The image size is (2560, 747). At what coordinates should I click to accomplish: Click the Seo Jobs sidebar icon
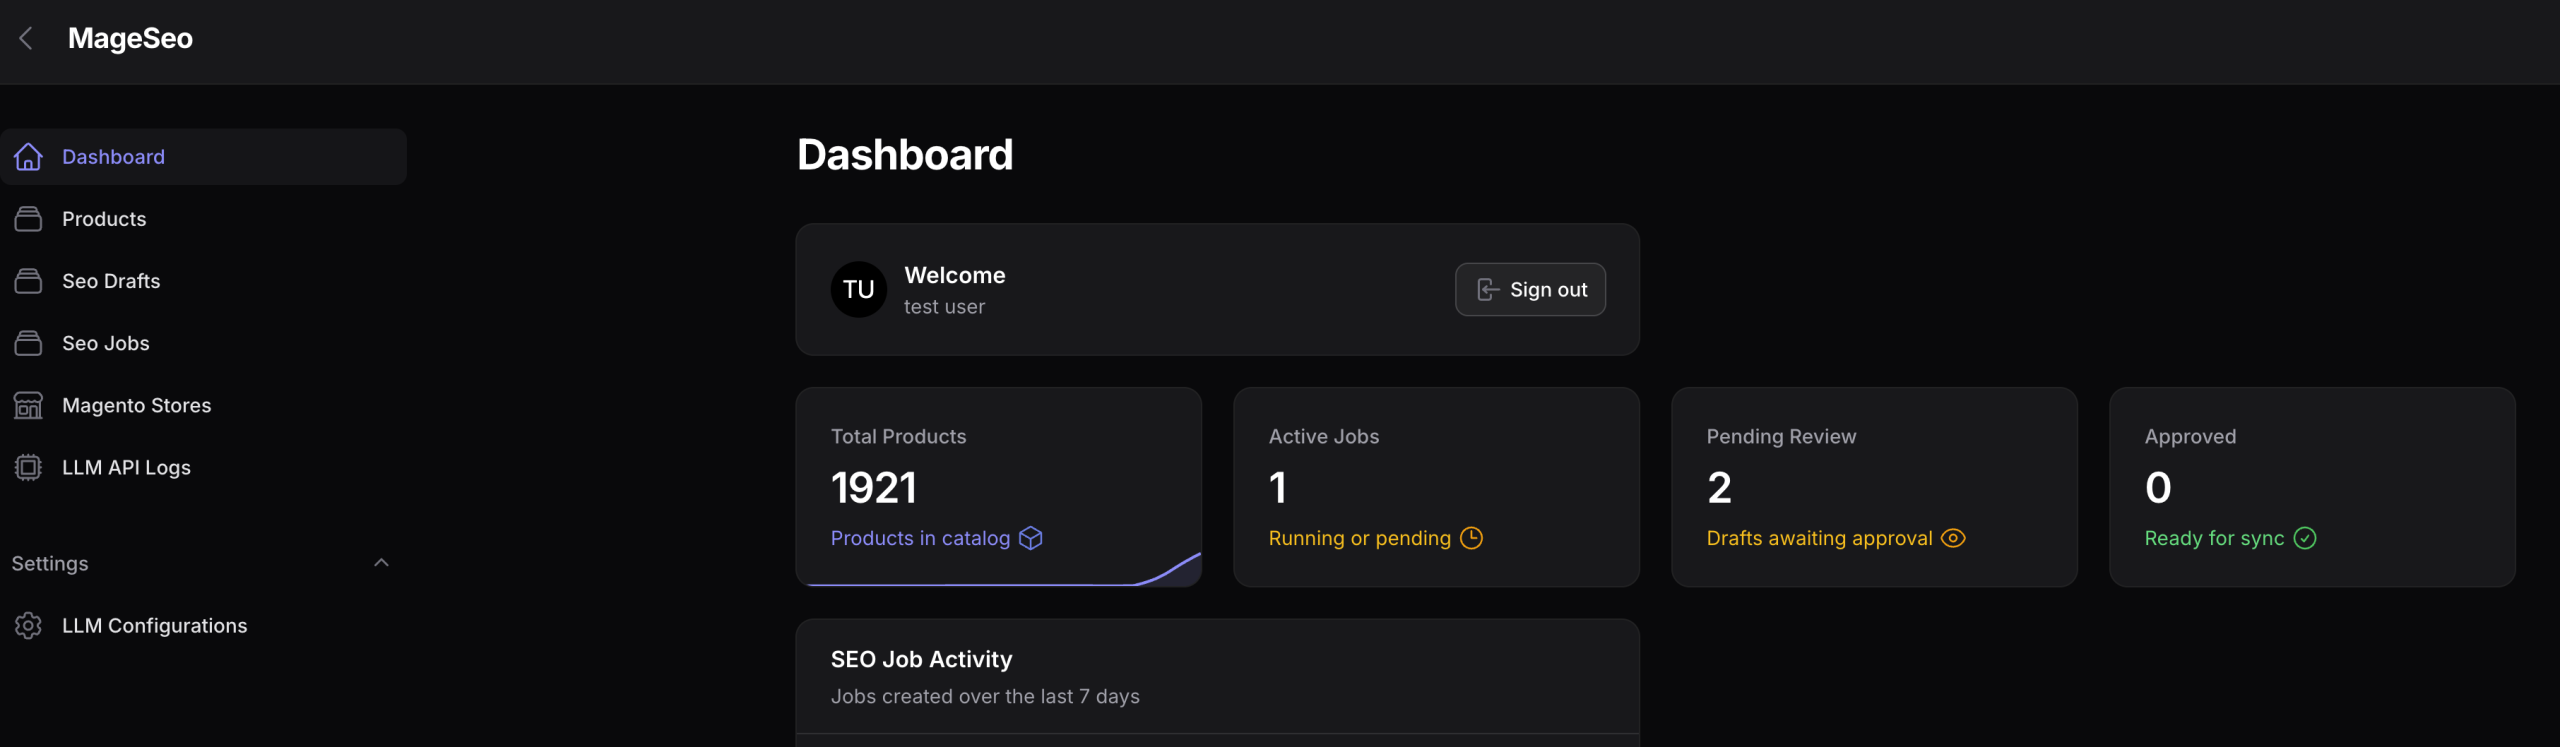(x=28, y=343)
